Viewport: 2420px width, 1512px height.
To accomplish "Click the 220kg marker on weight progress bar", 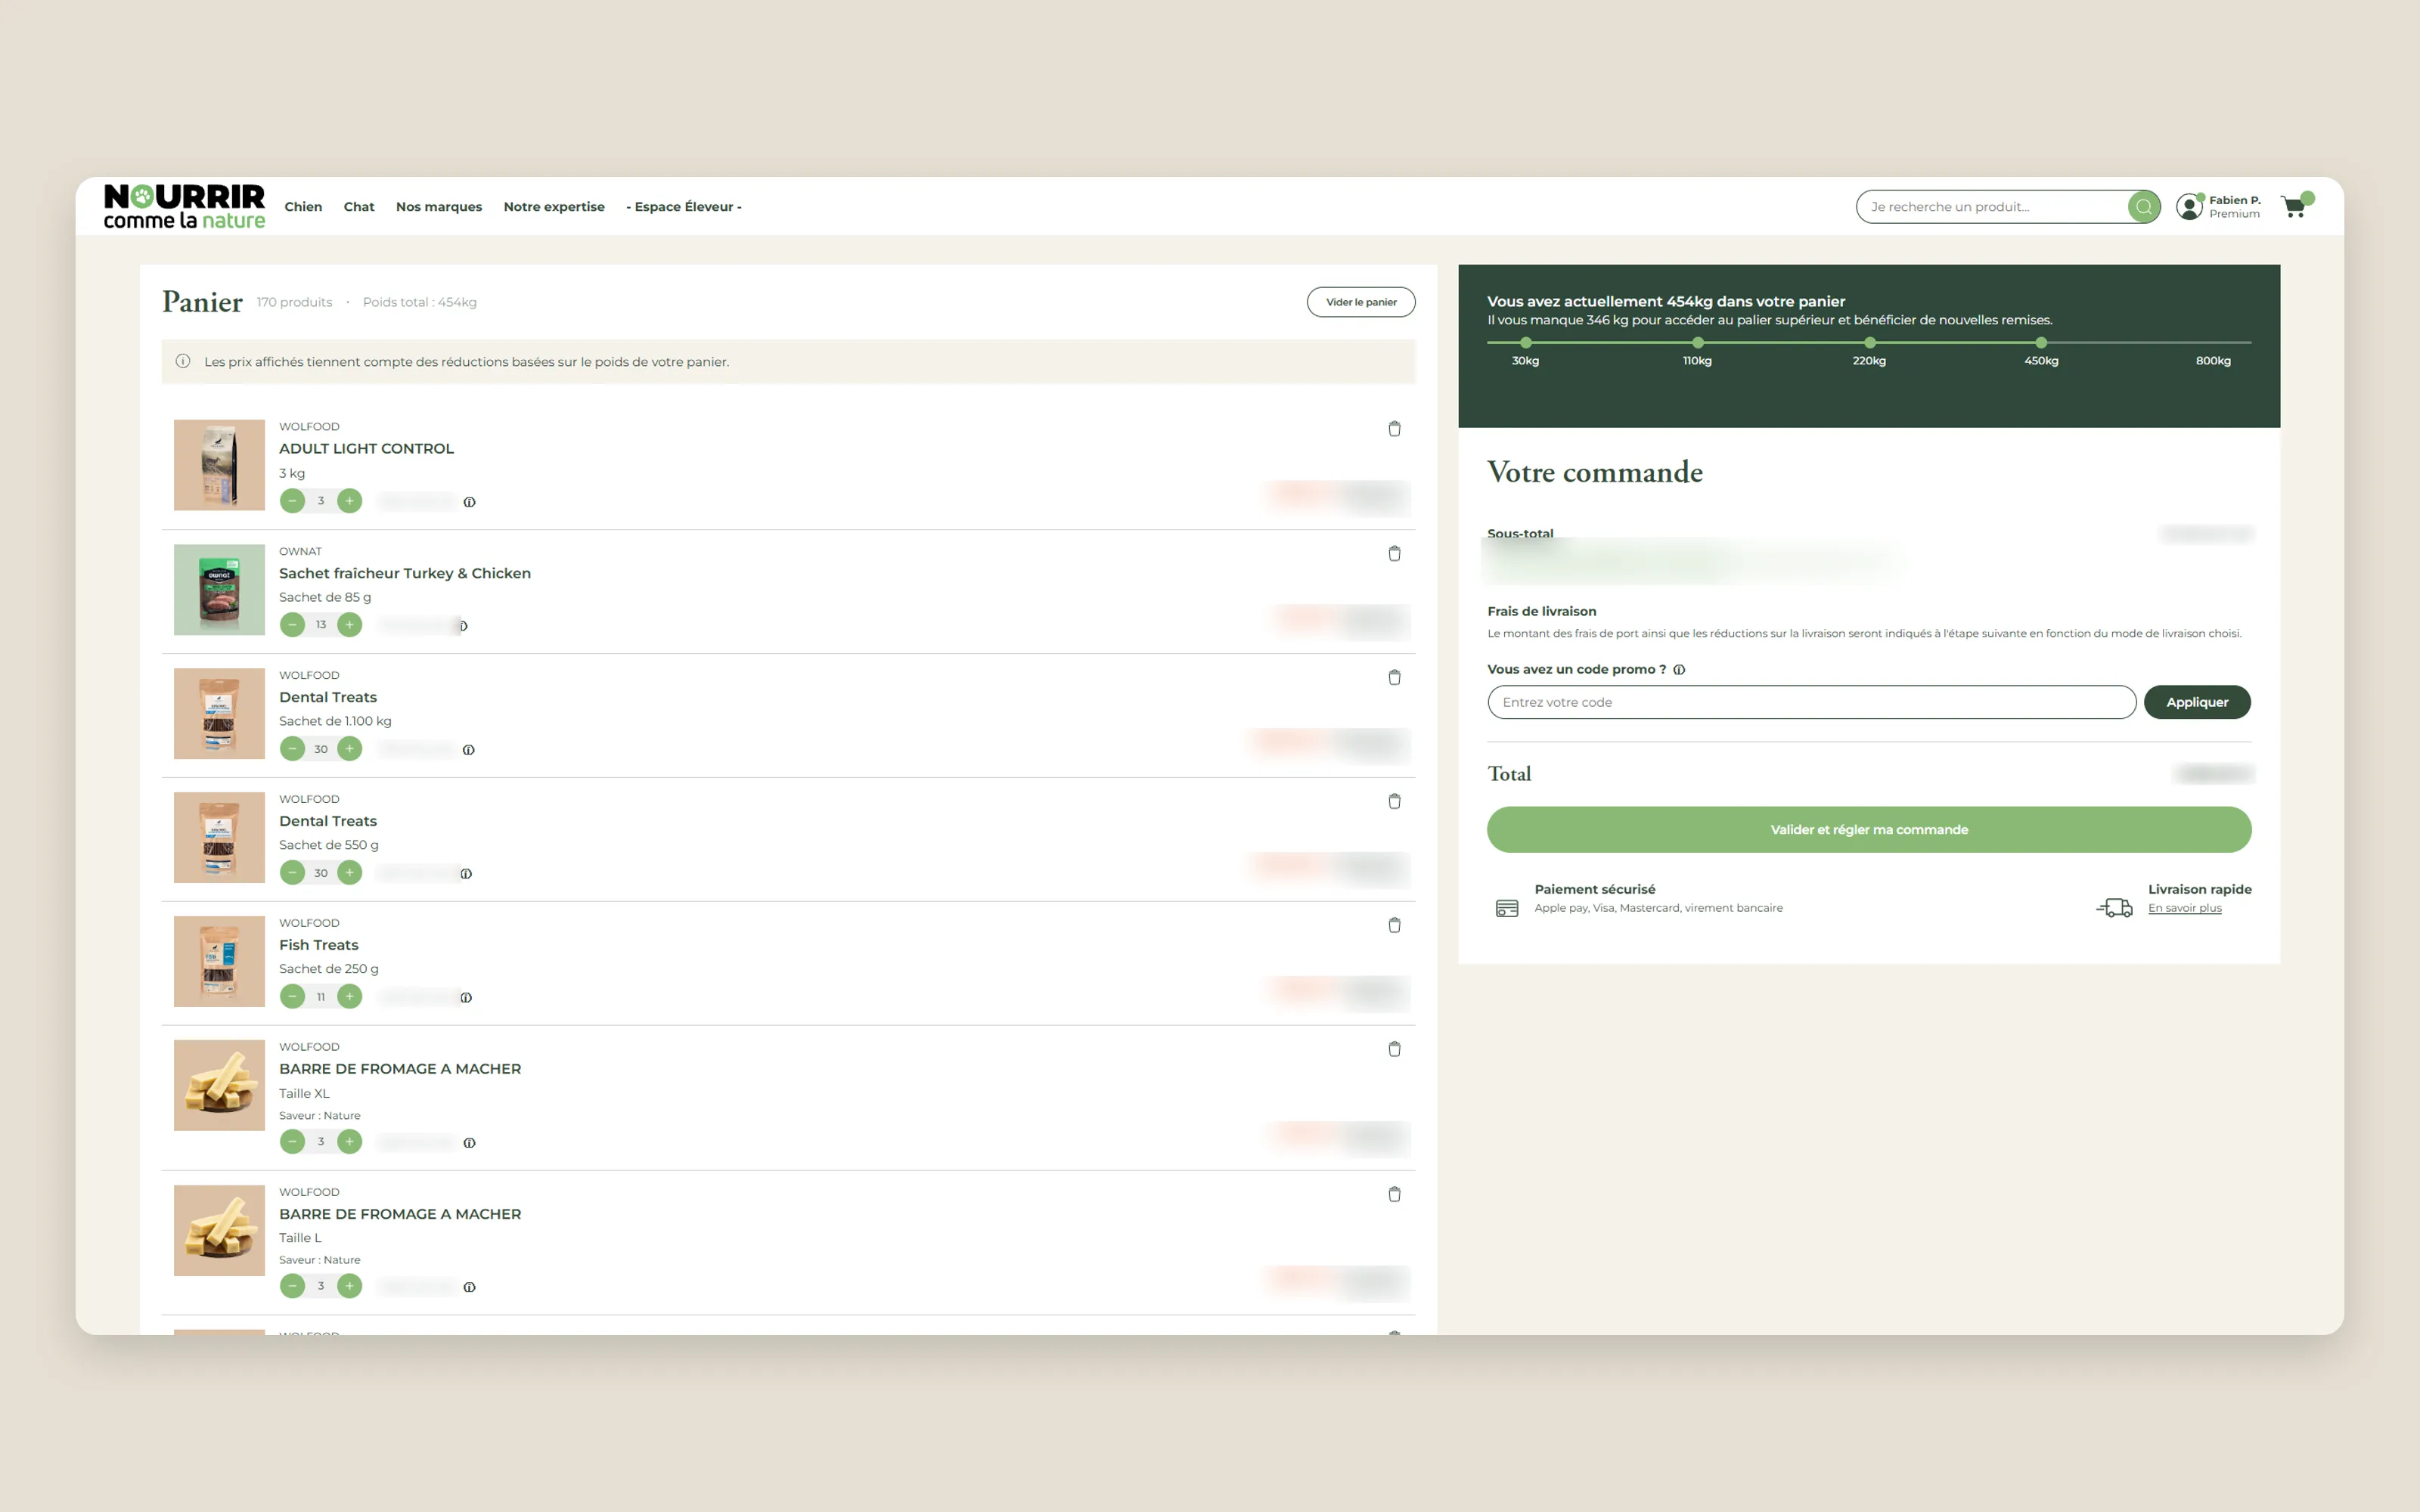I will click(x=1869, y=343).
